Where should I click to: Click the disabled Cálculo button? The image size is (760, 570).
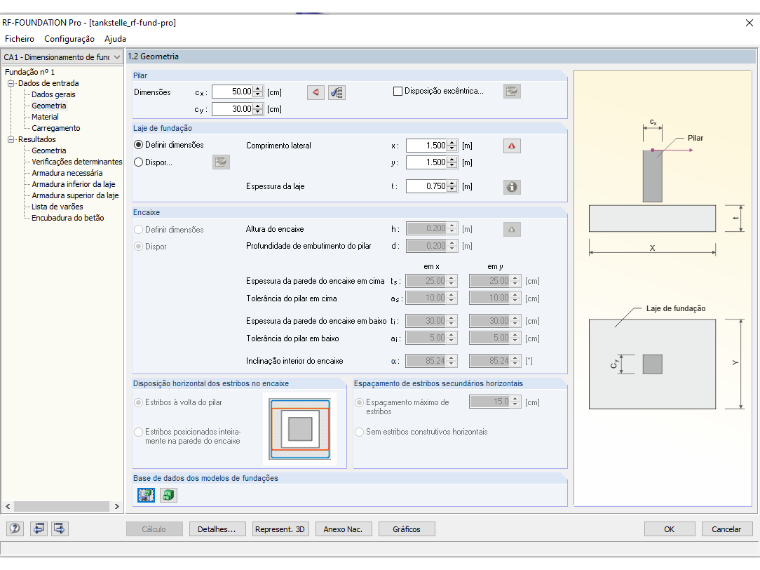point(154,529)
